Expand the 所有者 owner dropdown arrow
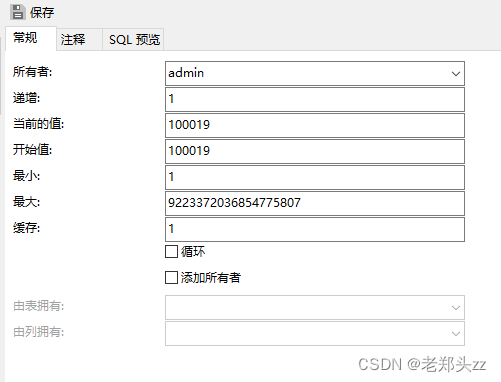501x382 pixels. (456, 73)
